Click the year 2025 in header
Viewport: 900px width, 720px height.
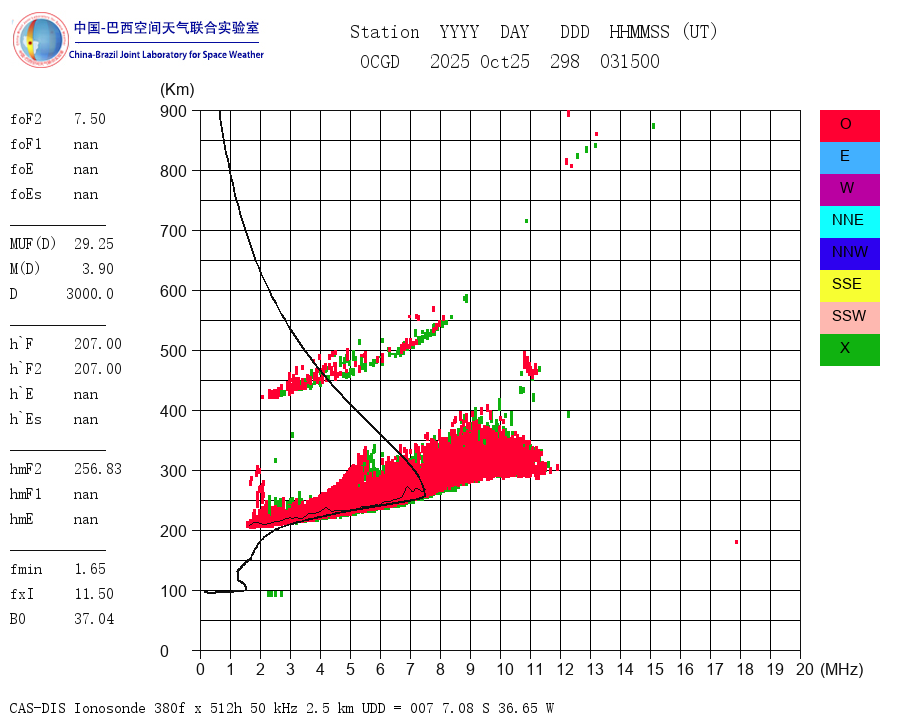click(x=450, y=61)
